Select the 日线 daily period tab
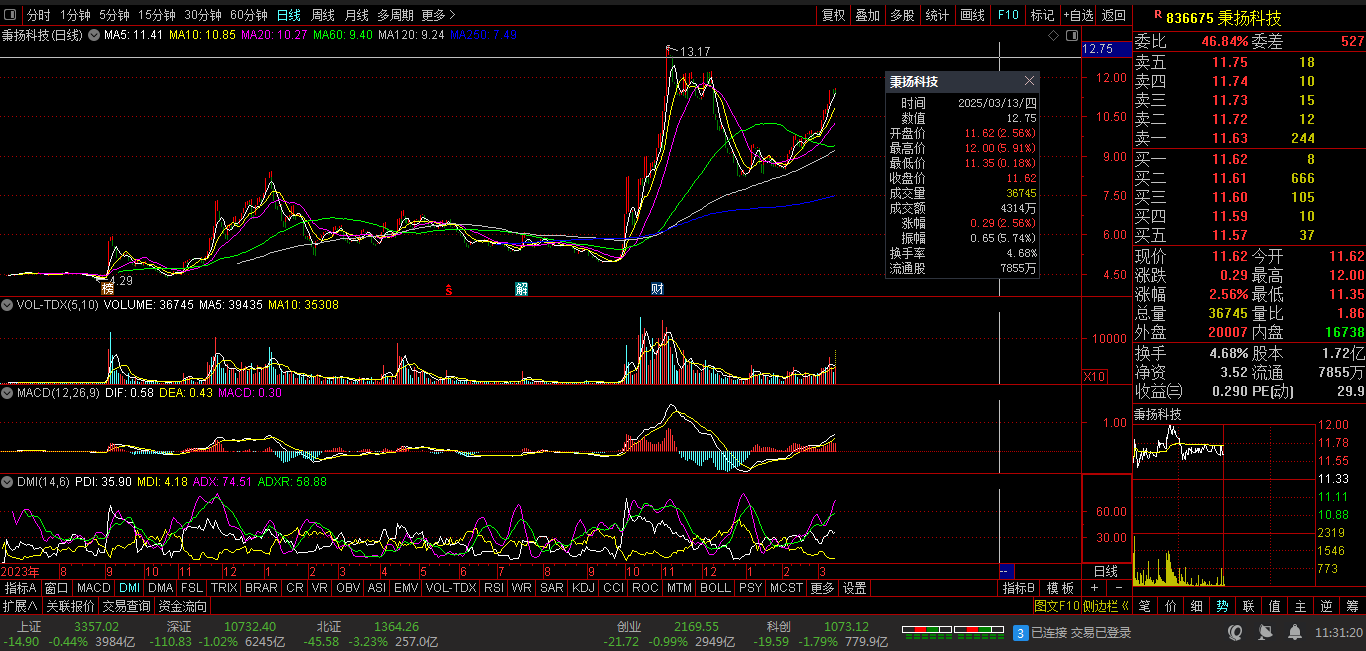 tap(288, 15)
